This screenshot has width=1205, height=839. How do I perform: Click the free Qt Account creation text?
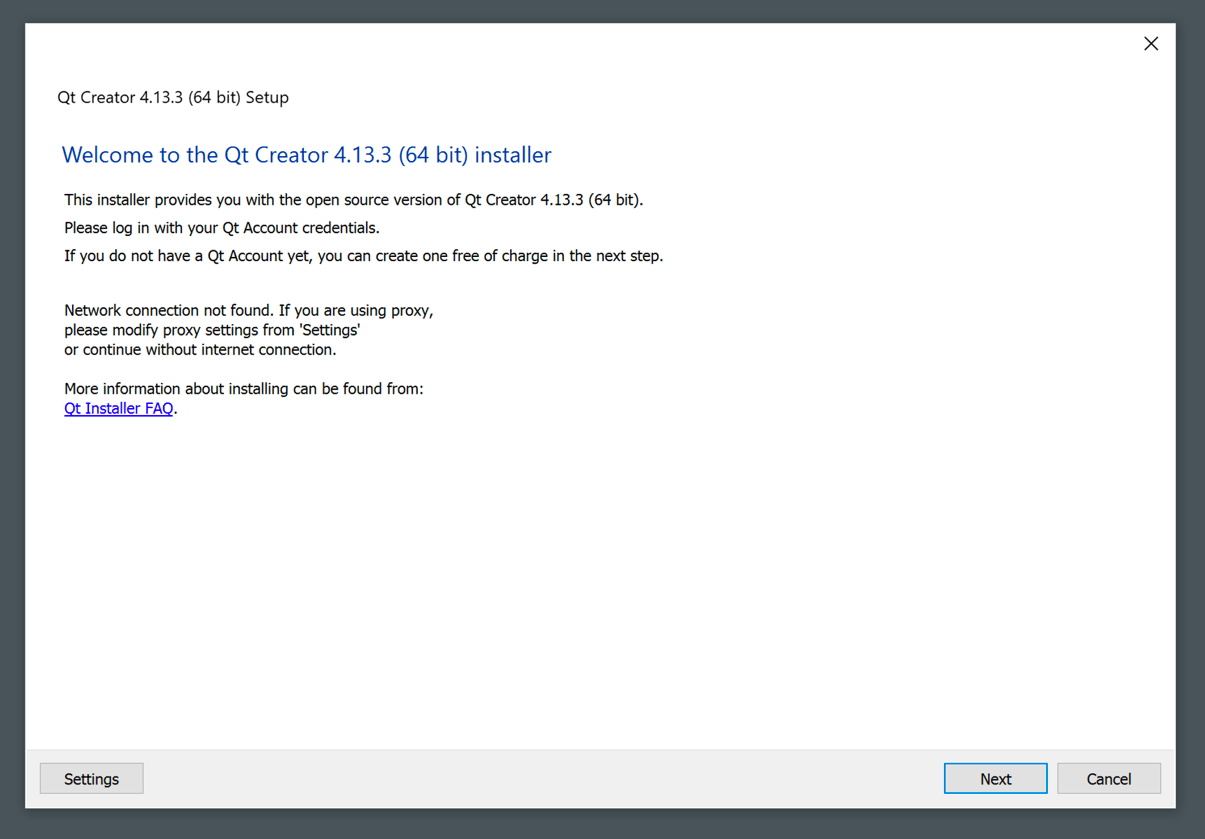click(363, 255)
